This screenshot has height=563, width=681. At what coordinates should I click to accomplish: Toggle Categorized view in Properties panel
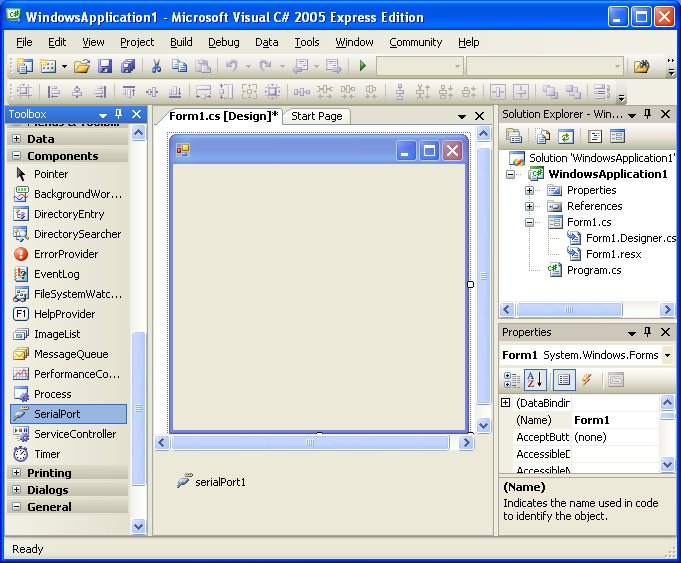(x=512, y=380)
